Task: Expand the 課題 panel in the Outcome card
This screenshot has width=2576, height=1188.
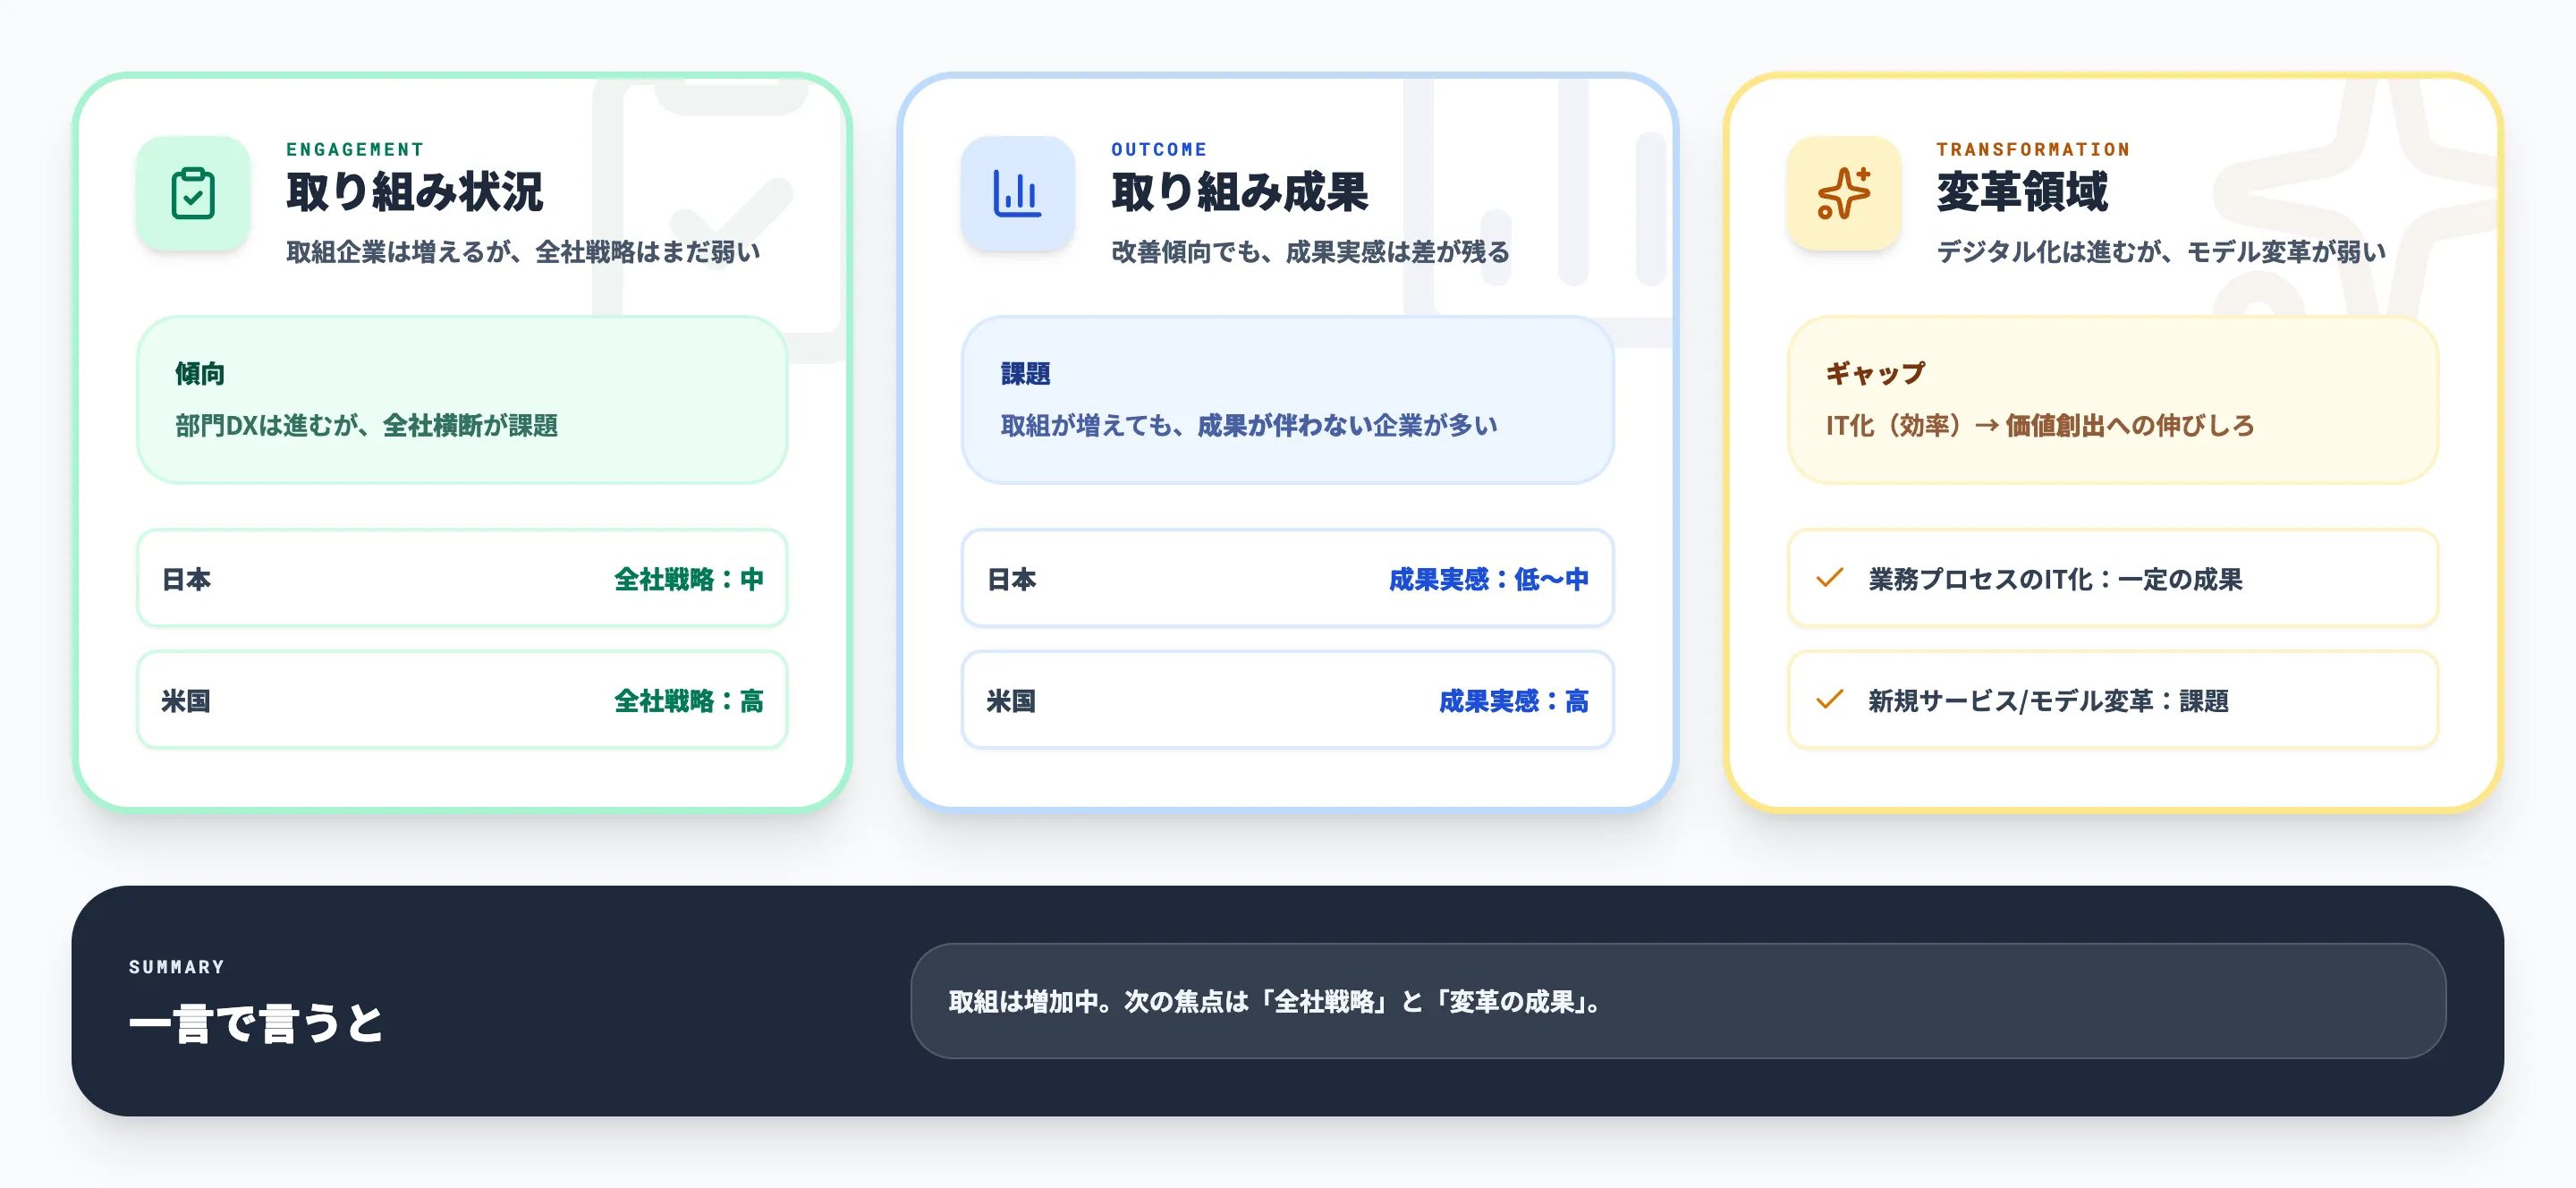Action: (x=1287, y=400)
